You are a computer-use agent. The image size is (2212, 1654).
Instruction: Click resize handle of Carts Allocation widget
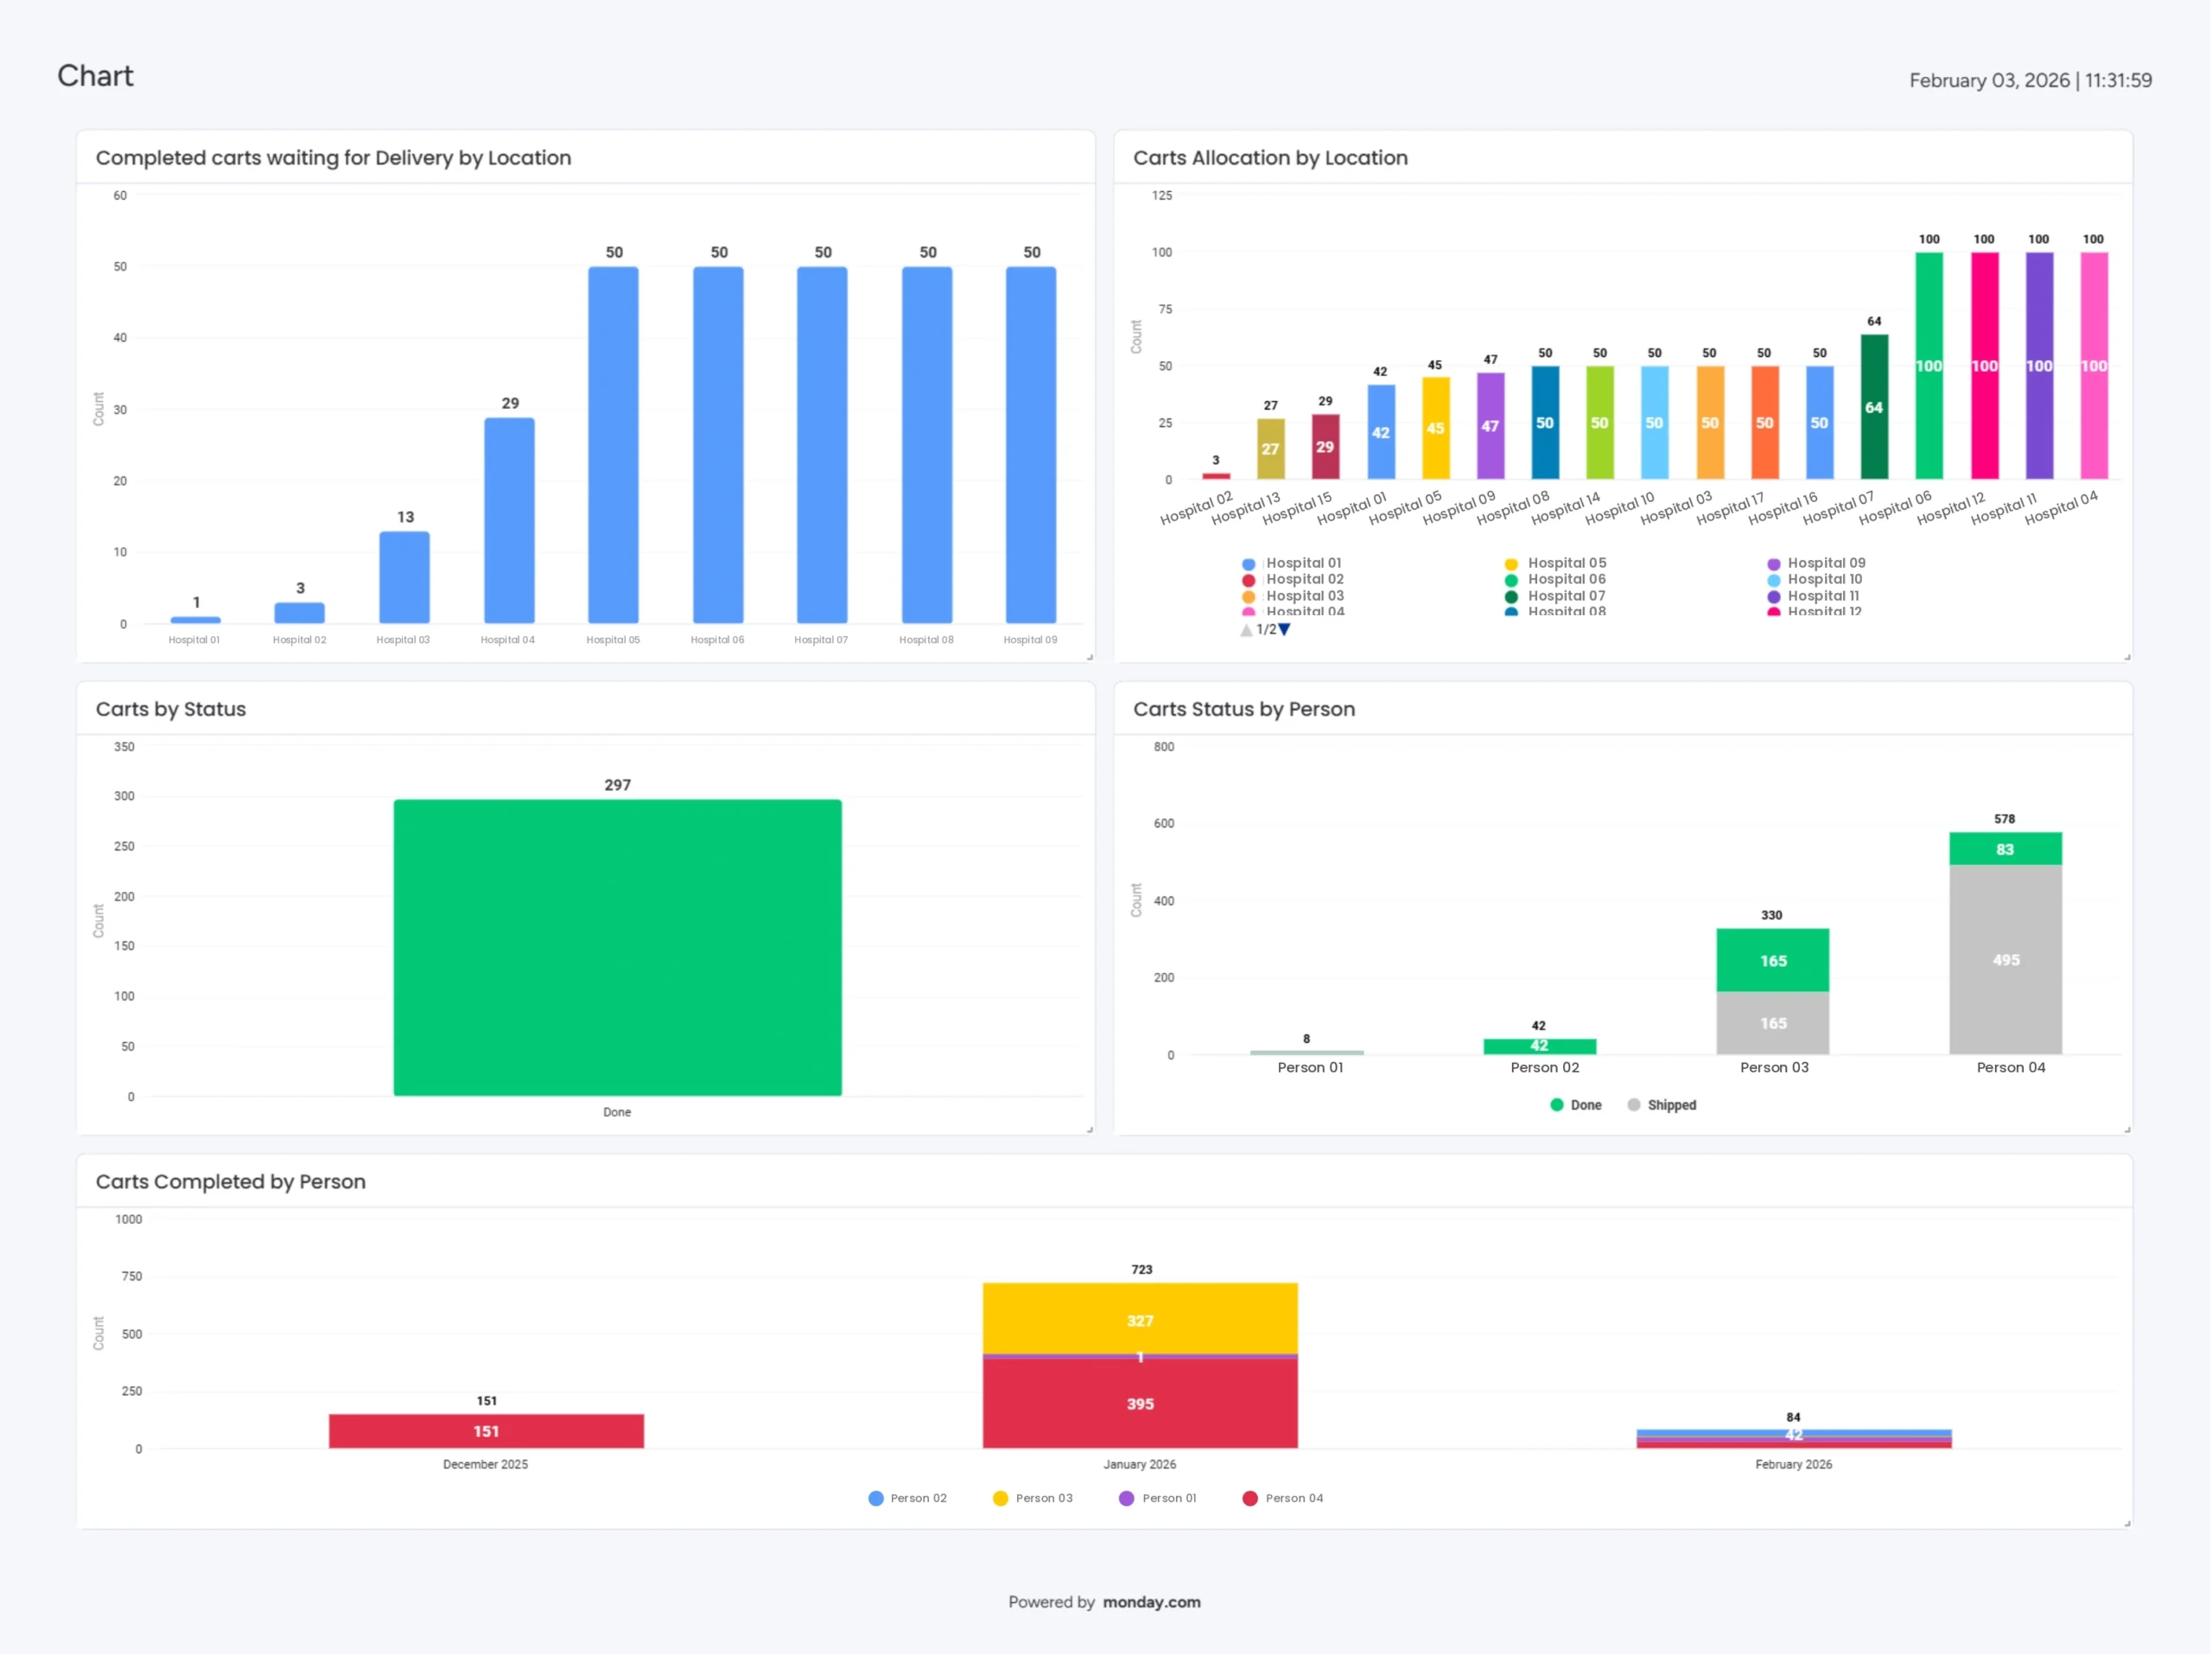click(2127, 657)
